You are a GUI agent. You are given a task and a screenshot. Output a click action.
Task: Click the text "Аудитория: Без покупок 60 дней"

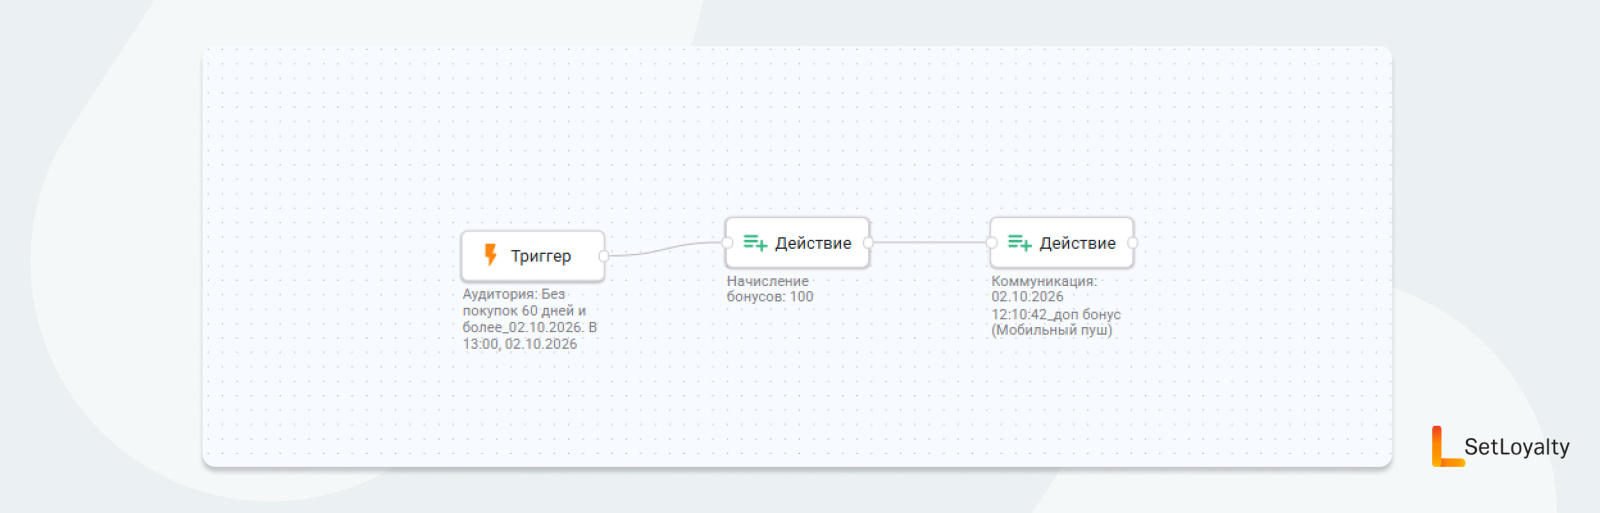[518, 302]
